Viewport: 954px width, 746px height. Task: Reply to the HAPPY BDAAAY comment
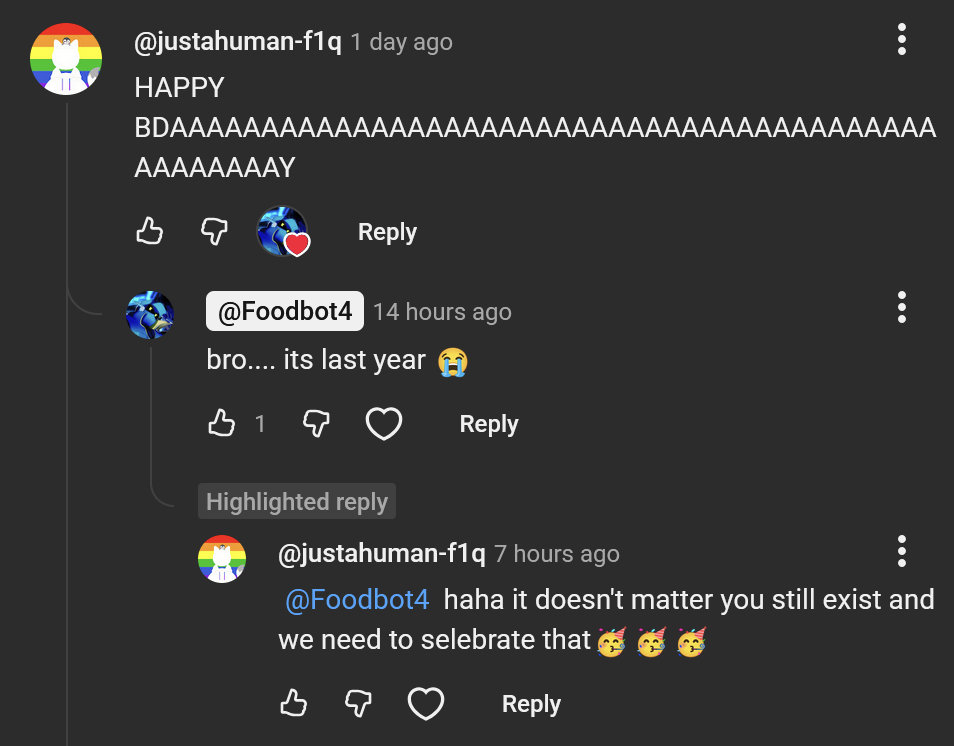pyautogui.click(x=387, y=232)
